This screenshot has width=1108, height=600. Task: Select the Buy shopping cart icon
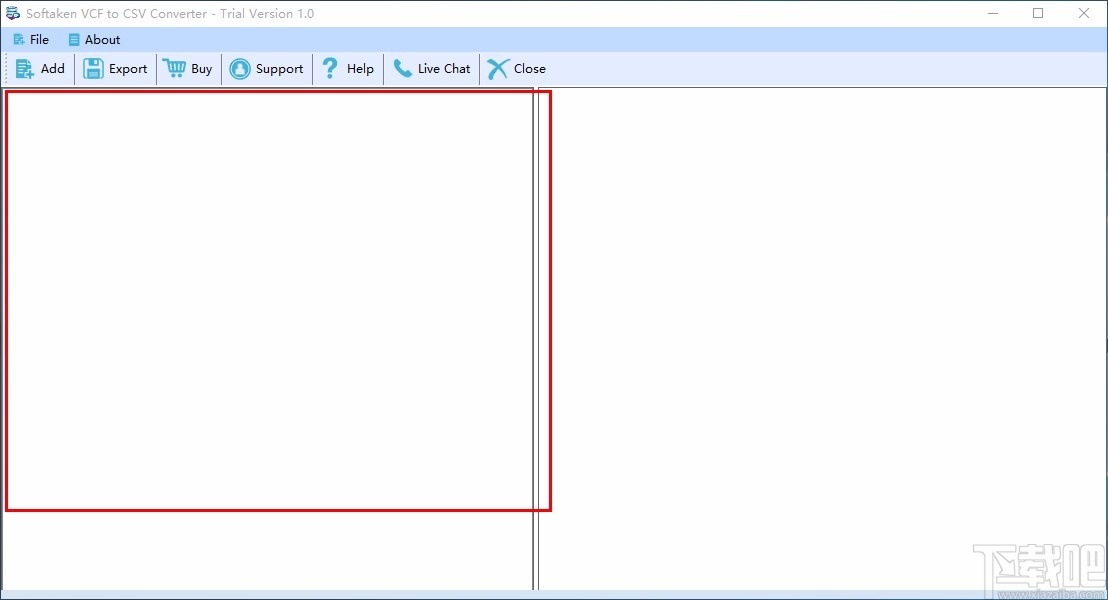coord(172,68)
